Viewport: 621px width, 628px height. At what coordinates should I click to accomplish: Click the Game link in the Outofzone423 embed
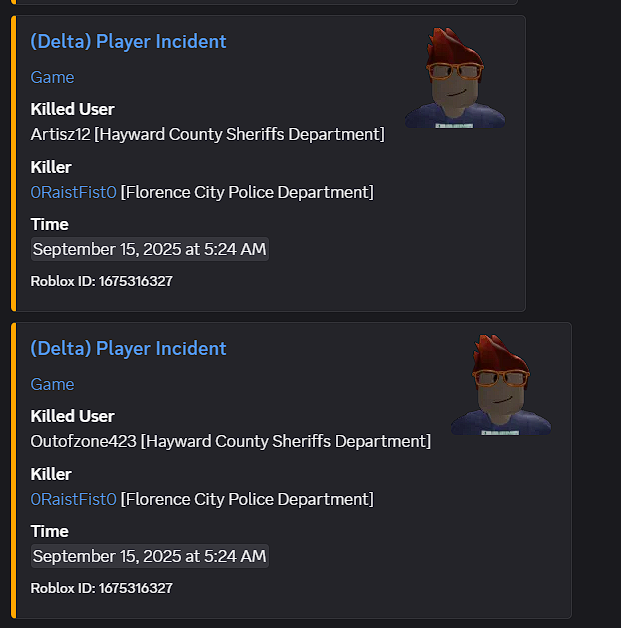pos(52,384)
